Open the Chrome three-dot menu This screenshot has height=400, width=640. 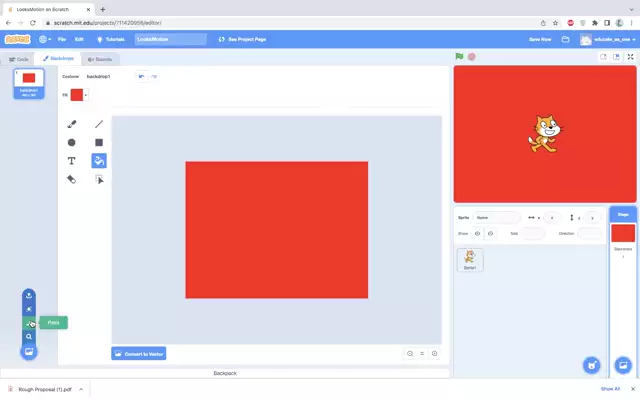click(631, 23)
